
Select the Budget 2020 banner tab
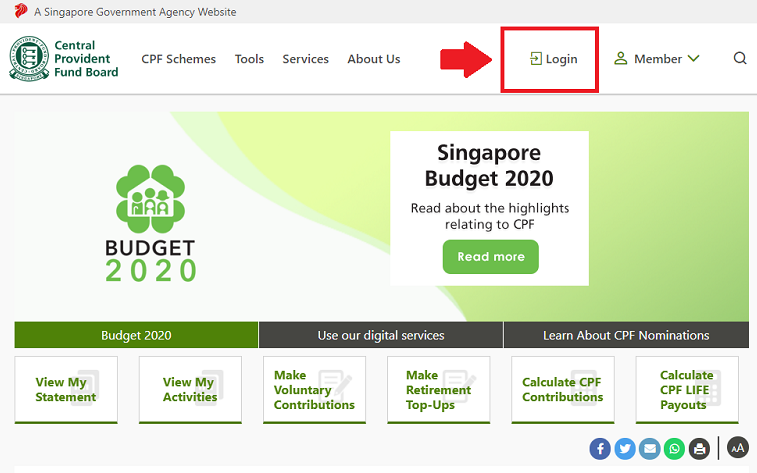[136, 335]
